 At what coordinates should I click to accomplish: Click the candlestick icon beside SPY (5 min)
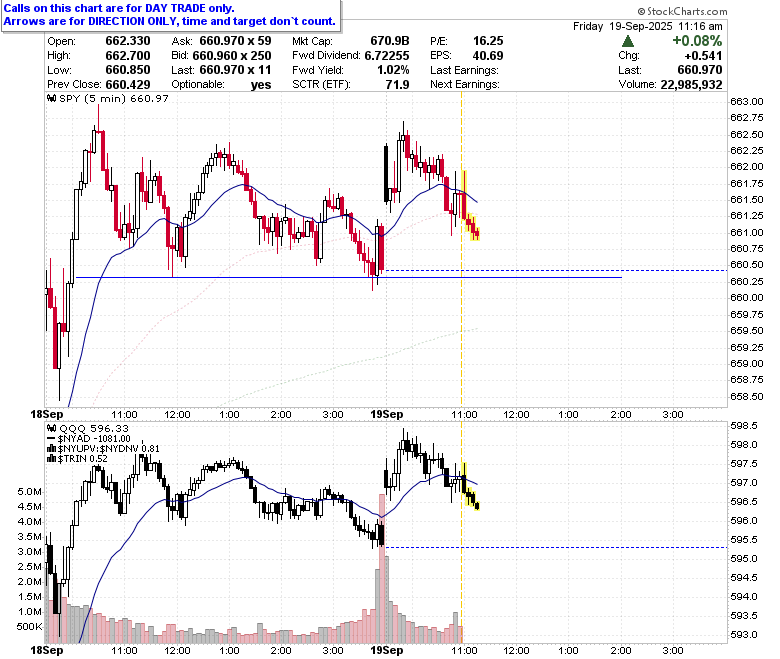pyautogui.click(x=51, y=98)
